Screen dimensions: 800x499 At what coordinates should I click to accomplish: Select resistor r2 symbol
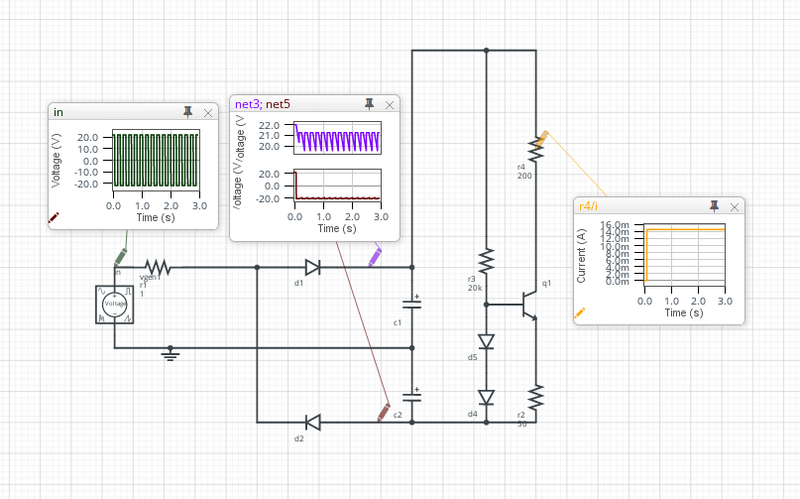coord(536,398)
